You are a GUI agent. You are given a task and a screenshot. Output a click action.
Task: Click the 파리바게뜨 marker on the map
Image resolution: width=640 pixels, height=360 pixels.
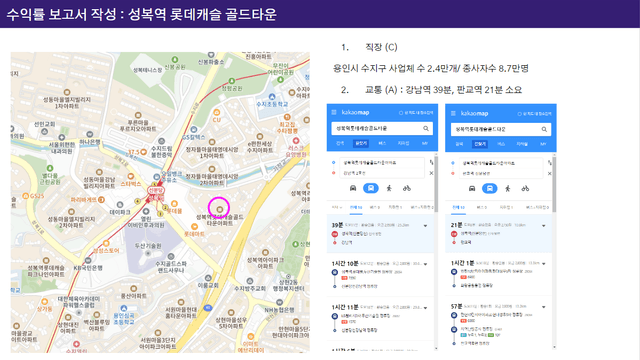[101, 200]
